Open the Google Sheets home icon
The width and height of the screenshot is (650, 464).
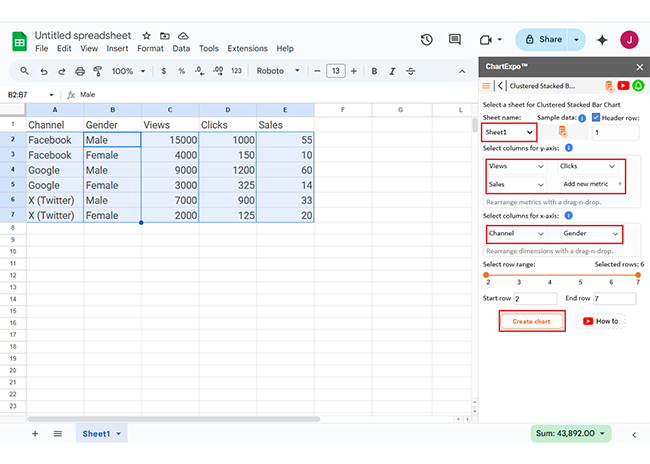(x=19, y=41)
